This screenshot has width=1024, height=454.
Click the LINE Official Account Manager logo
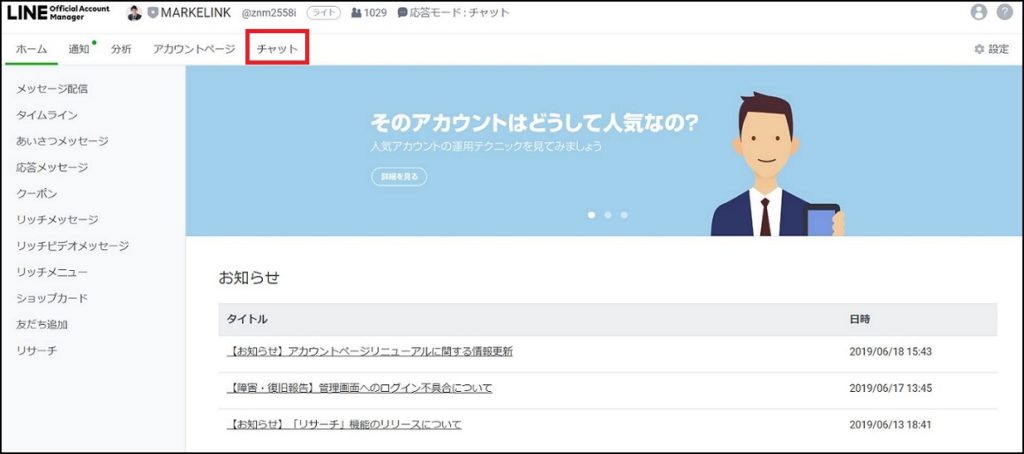pyautogui.click(x=56, y=13)
